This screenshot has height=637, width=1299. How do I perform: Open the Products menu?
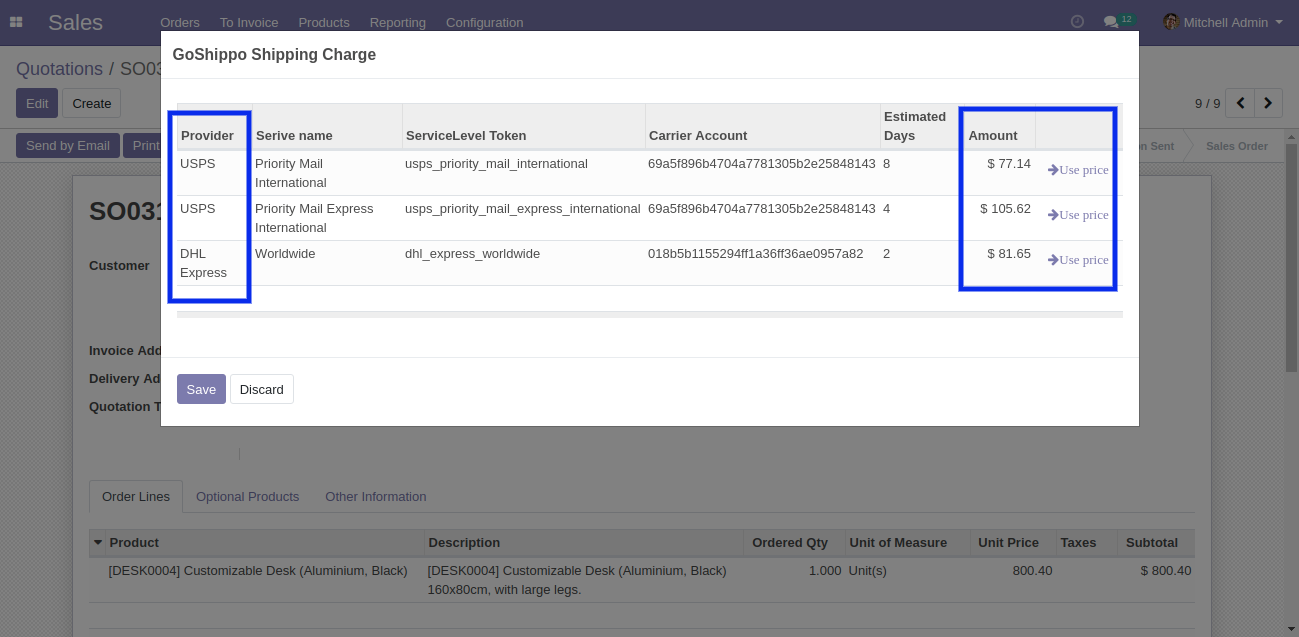pos(324,22)
